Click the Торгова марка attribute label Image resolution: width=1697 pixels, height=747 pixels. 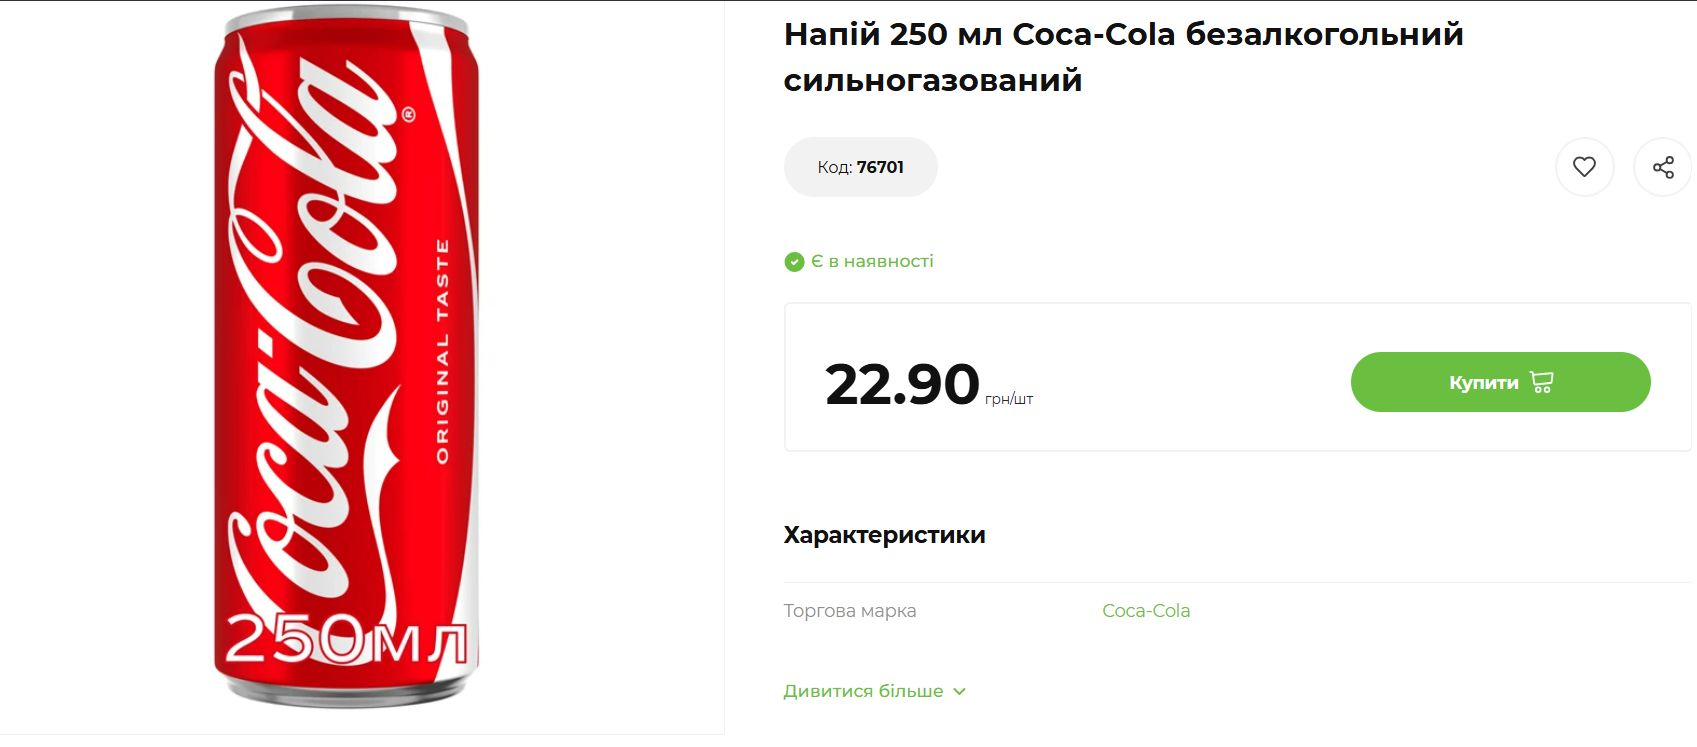849,611
